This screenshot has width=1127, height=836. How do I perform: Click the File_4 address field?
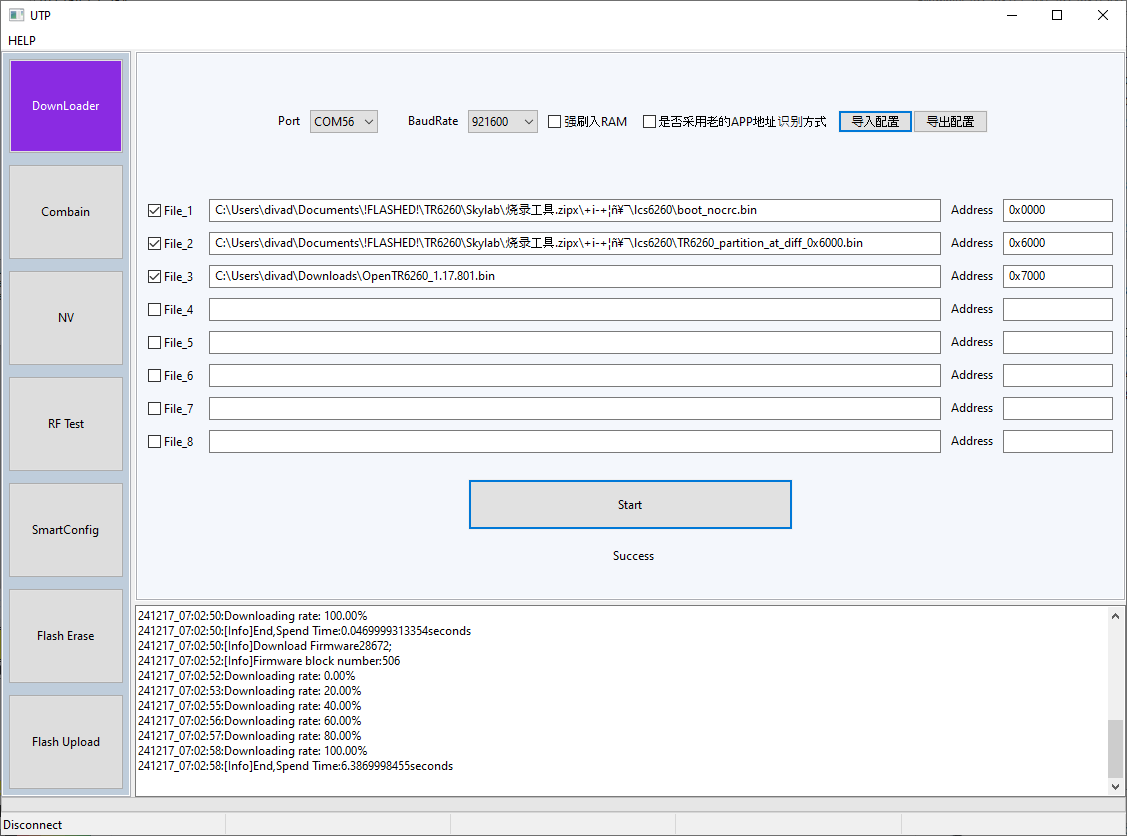click(x=1057, y=310)
